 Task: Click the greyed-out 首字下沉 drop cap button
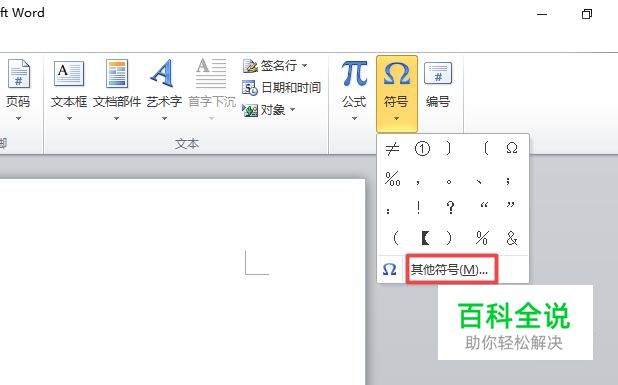coord(212,91)
